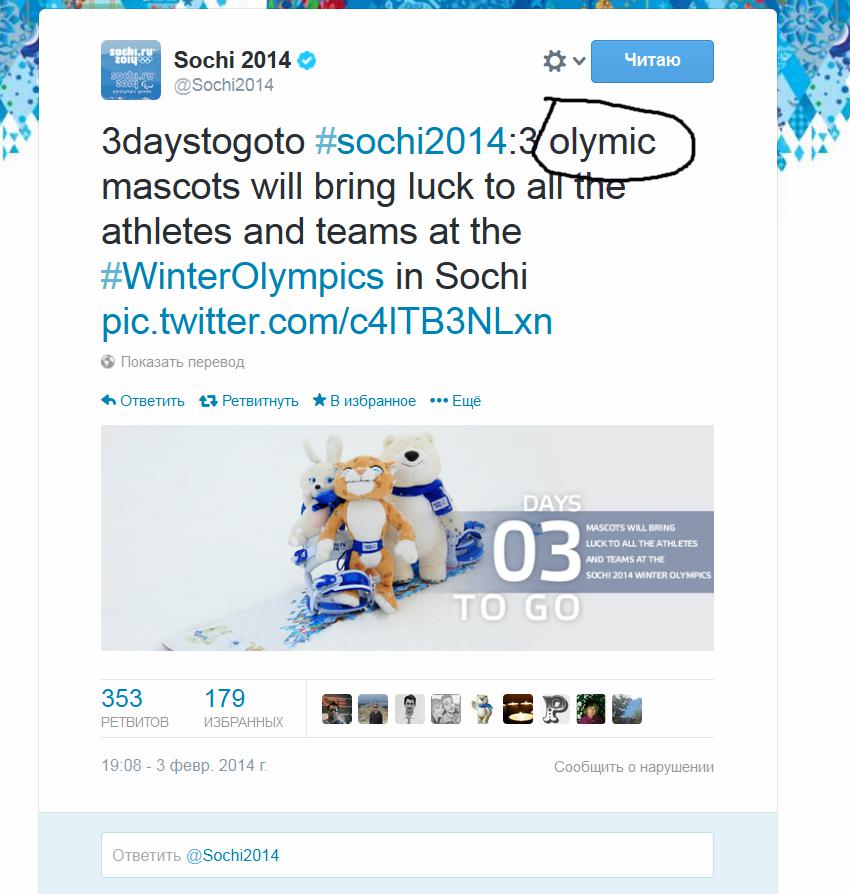The image size is (850, 894).
Task: Click the globe icon by Показать перевод
Action: (x=108, y=361)
